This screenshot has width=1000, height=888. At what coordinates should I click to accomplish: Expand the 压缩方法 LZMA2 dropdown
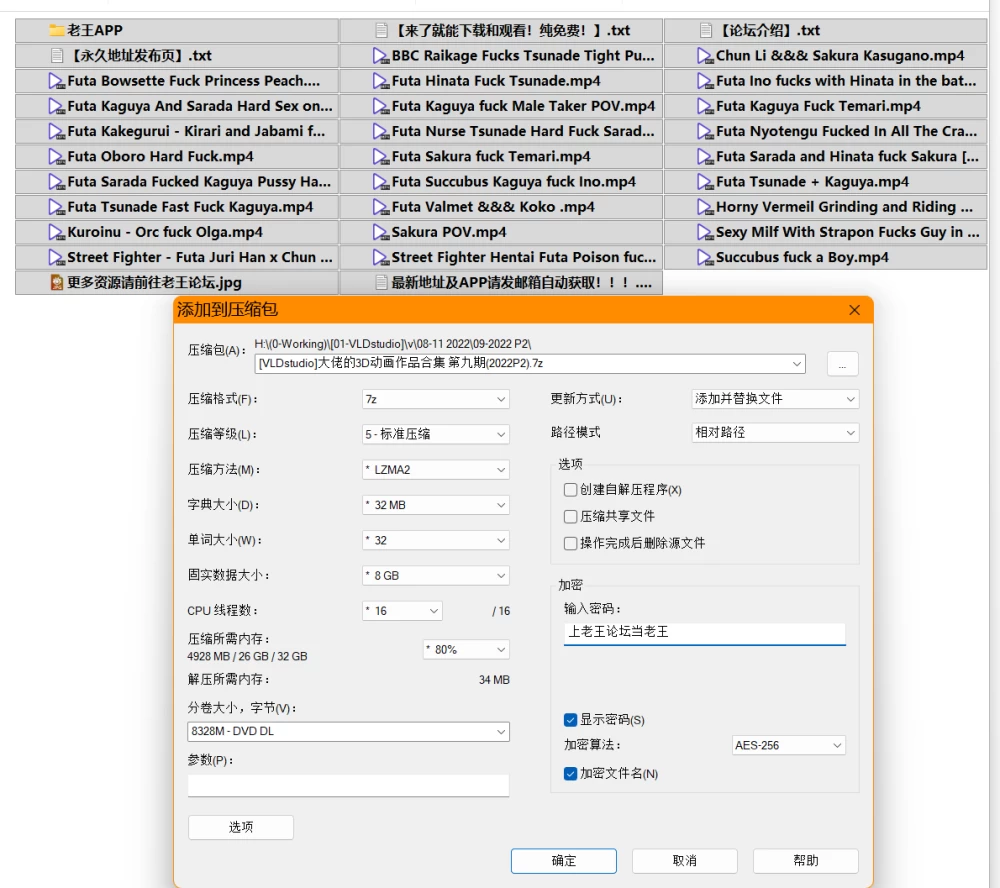[436, 470]
